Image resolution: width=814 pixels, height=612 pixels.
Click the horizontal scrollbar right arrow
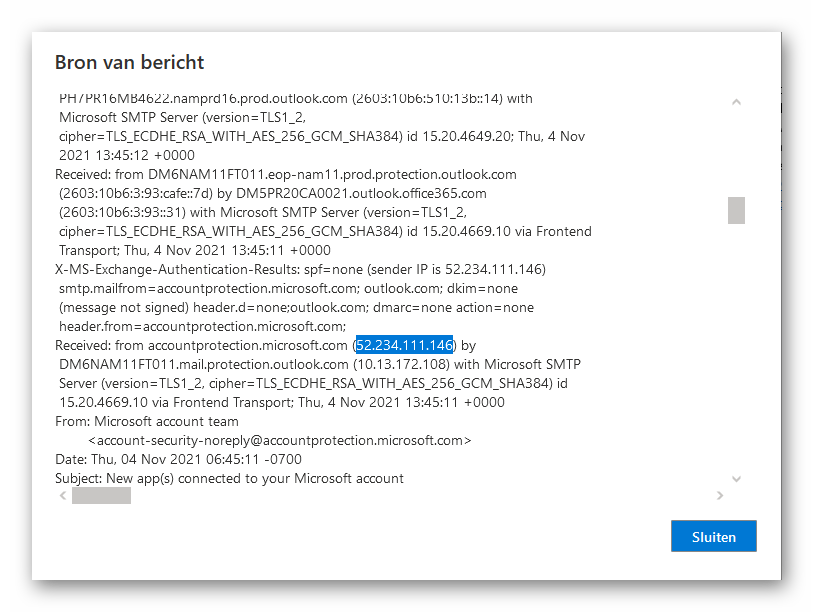tap(720, 495)
